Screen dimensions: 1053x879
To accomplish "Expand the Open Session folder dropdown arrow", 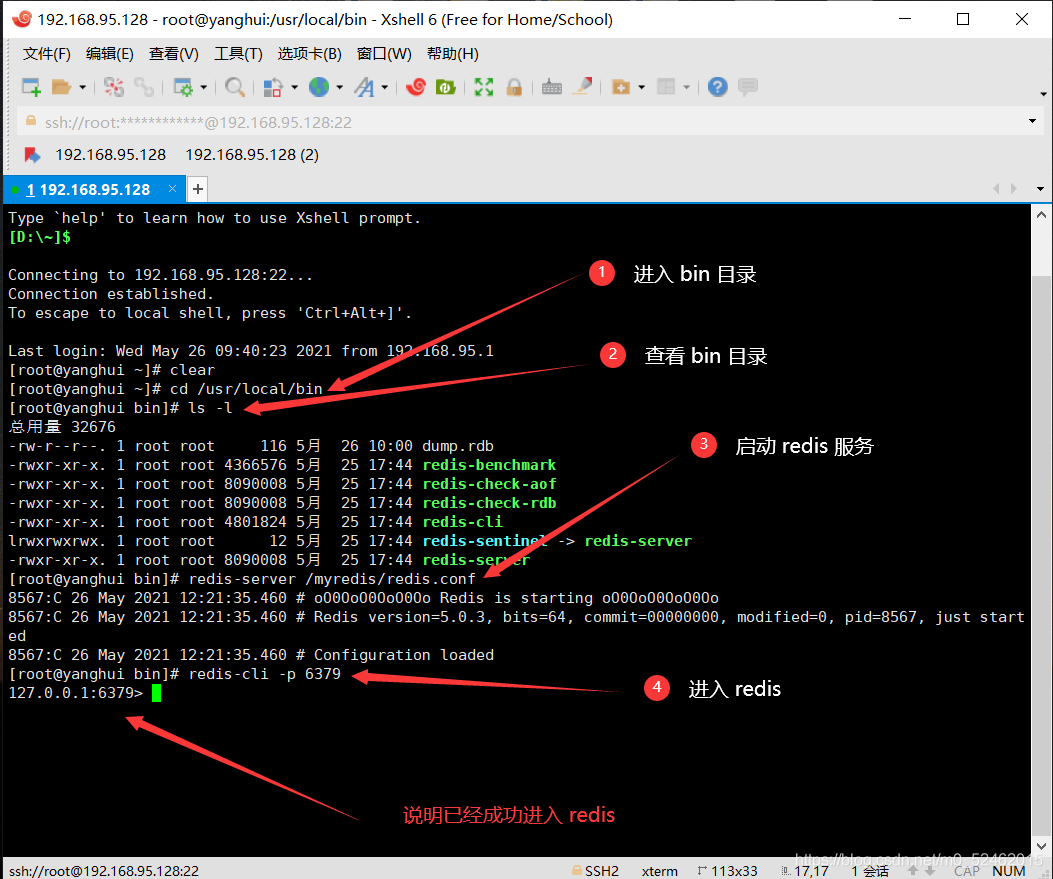I will click(x=83, y=87).
